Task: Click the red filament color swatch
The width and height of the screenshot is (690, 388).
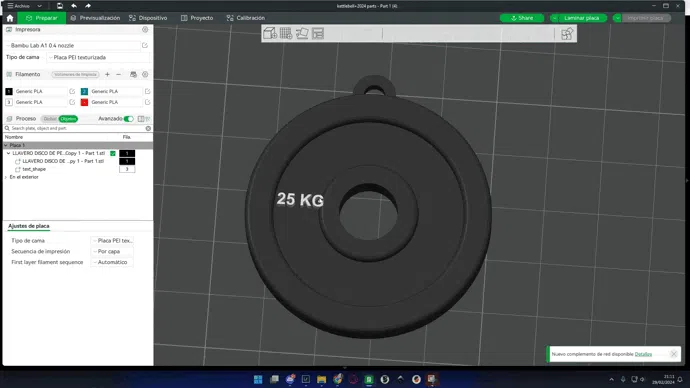Action: [x=84, y=102]
